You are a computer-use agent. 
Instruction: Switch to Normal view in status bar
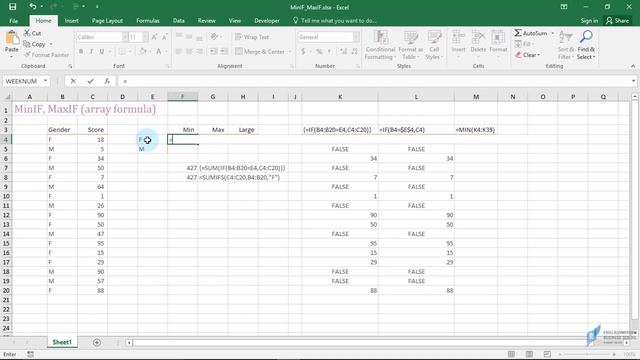point(511,354)
